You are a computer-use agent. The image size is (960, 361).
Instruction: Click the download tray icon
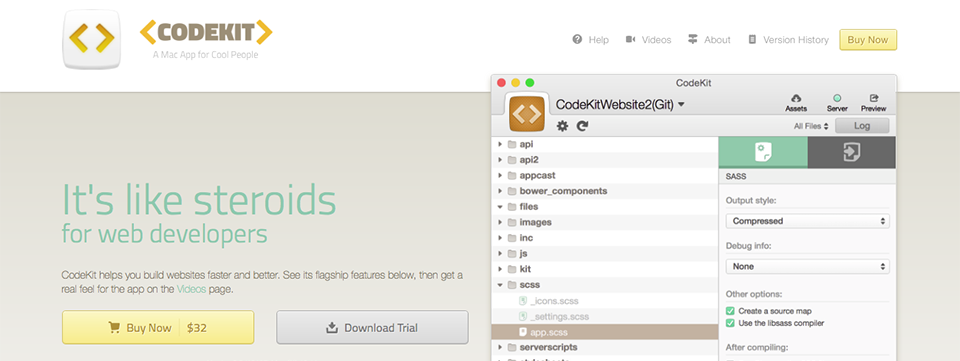[x=332, y=328]
